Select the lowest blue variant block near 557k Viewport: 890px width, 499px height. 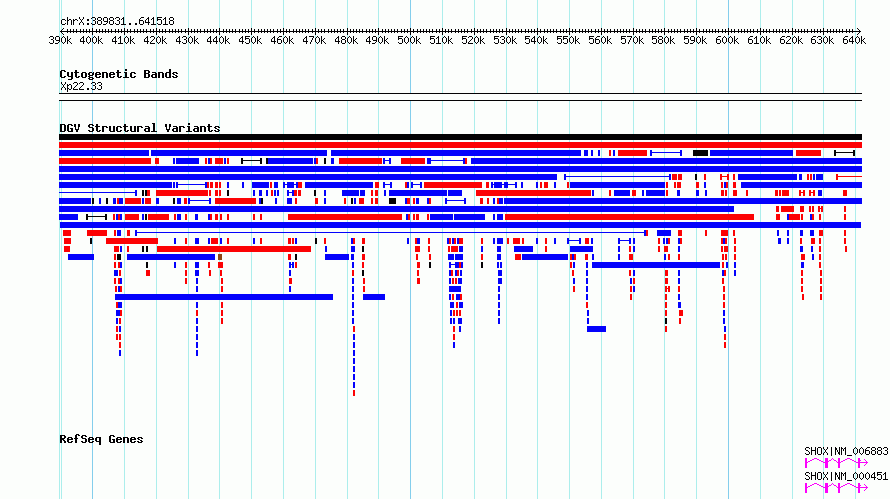[597, 329]
